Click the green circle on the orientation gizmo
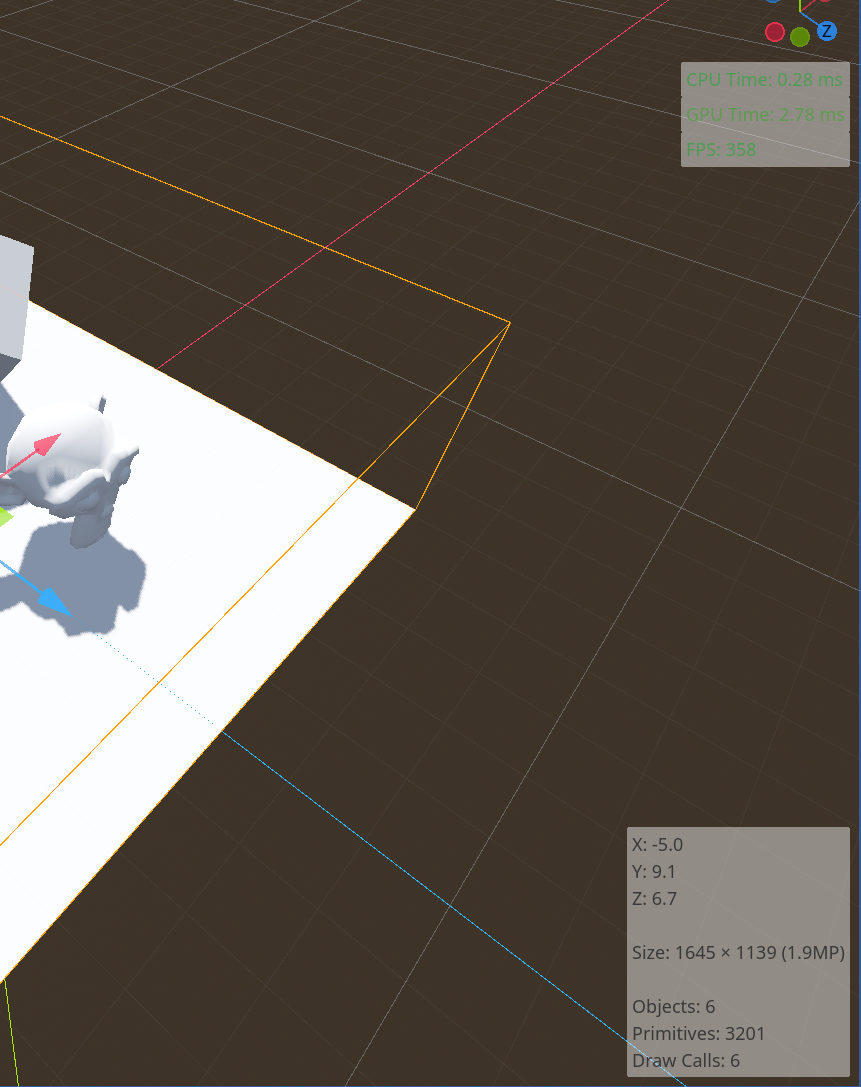Screen dimensions: 861x1087 (799, 37)
